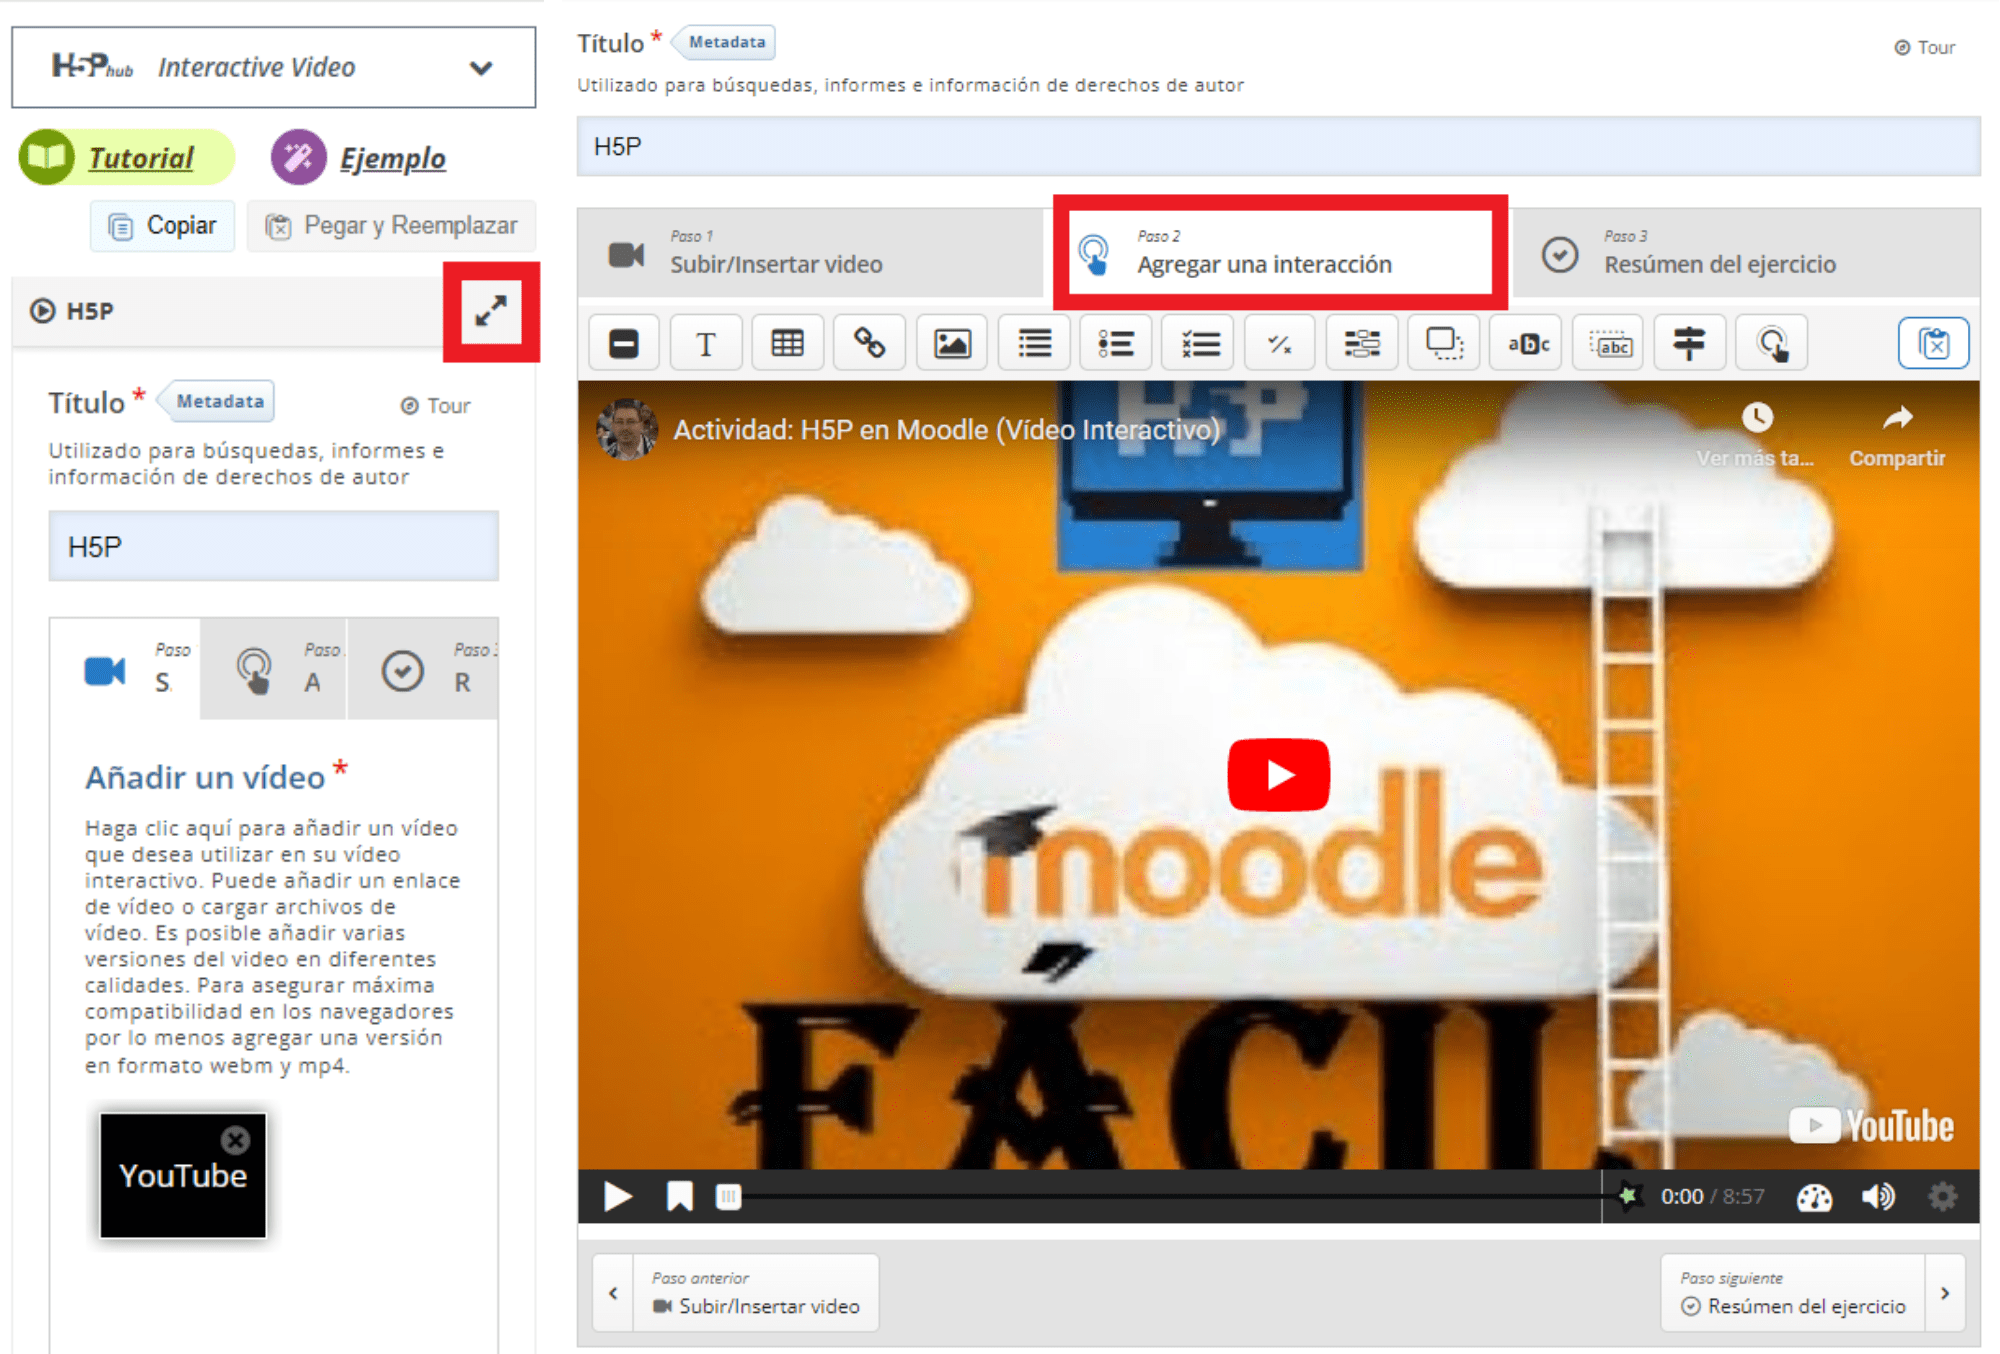Click the timeline slider handle
Viewport: 2000px width, 1354px height.
click(x=729, y=1196)
